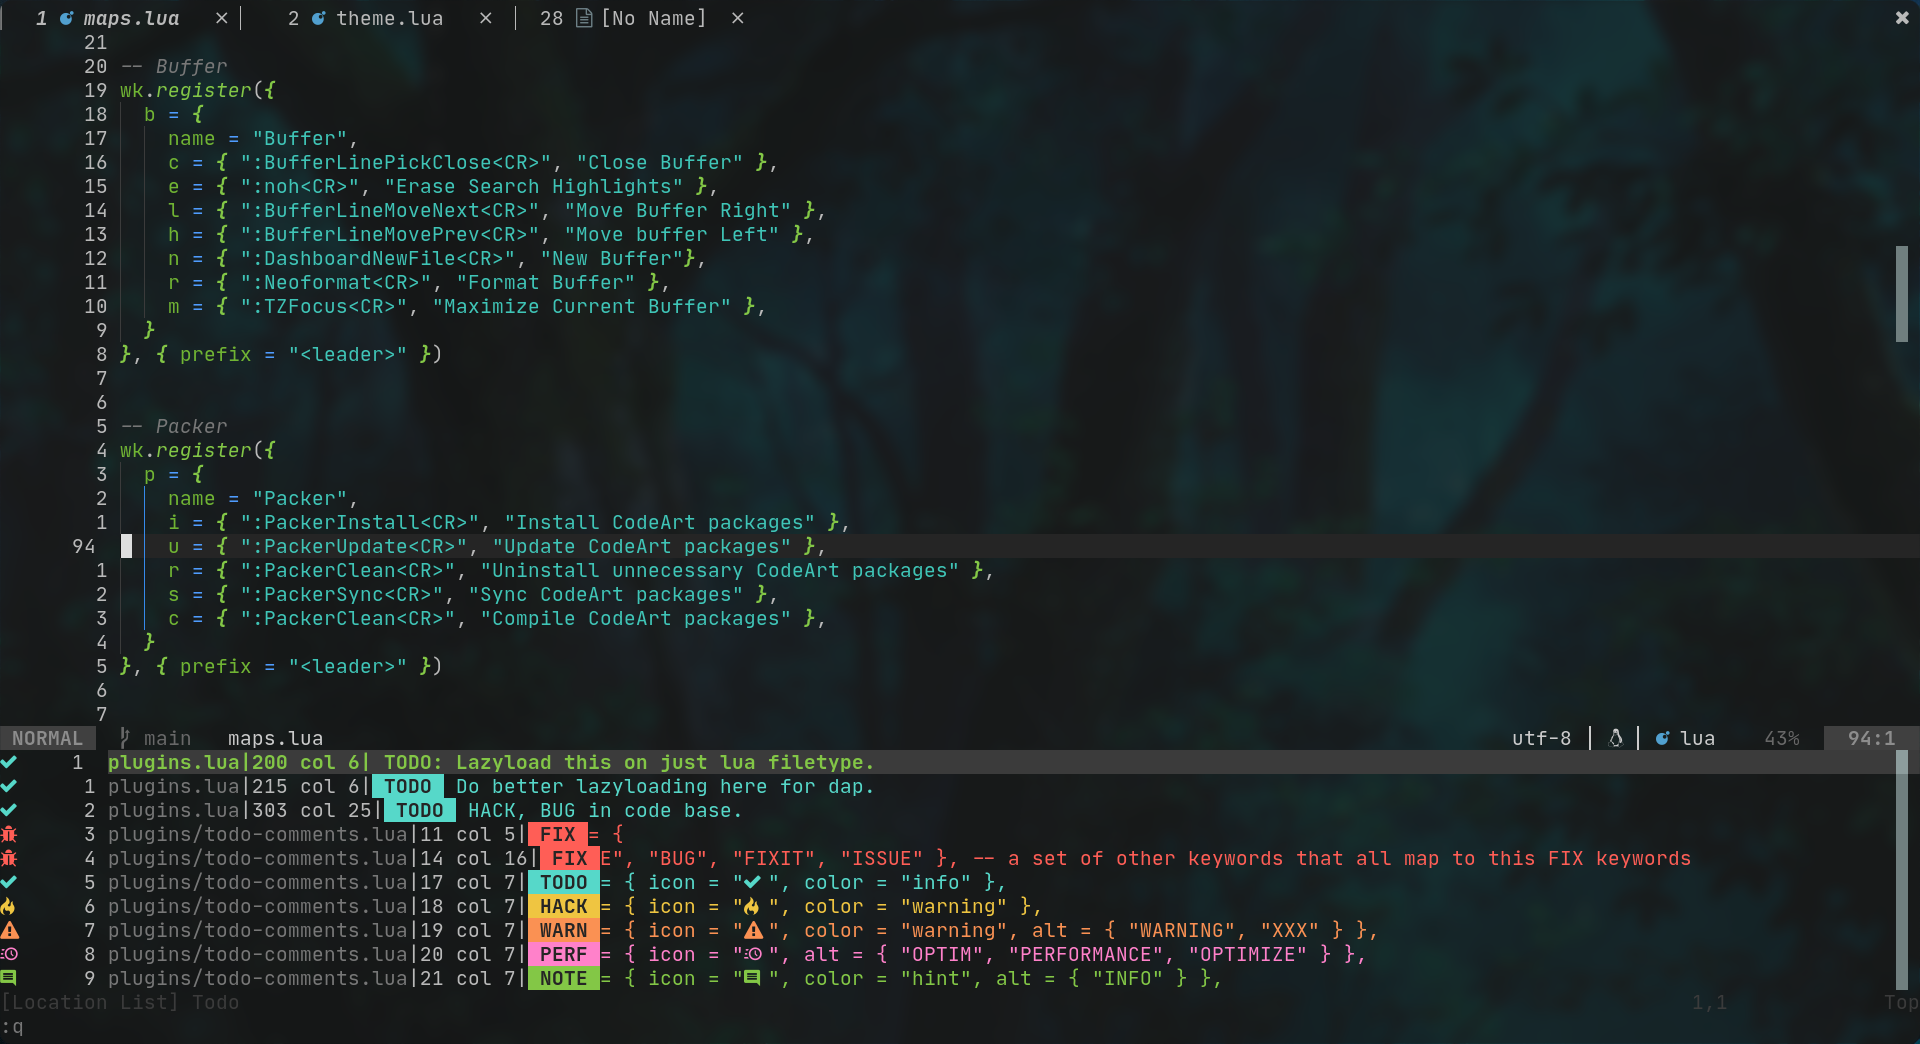The width and height of the screenshot is (1920, 1044).
Task: Click the ":PackerInstall<CR>" string
Action: pyautogui.click(x=359, y=522)
